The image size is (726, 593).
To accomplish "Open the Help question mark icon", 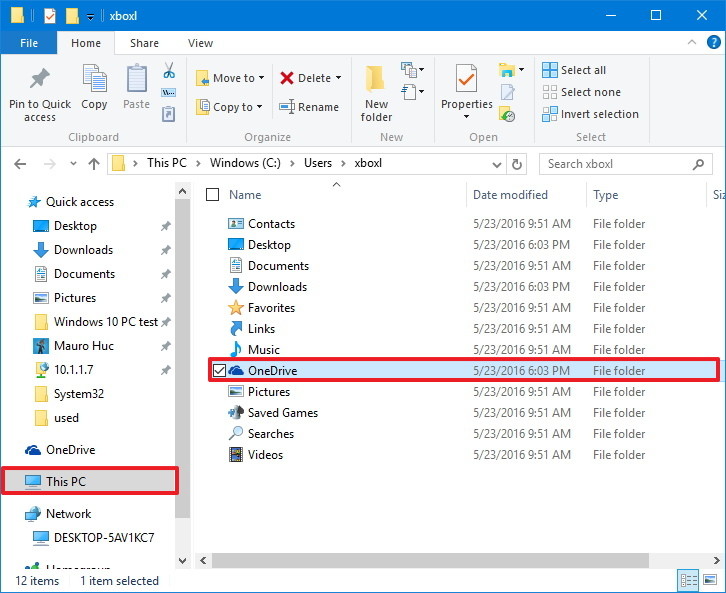I will 713,43.
